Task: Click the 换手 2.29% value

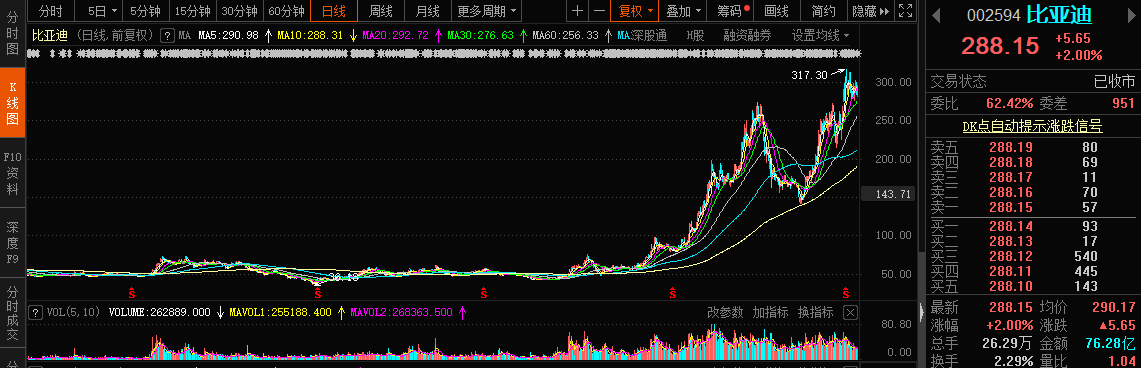Action: 1014,360
